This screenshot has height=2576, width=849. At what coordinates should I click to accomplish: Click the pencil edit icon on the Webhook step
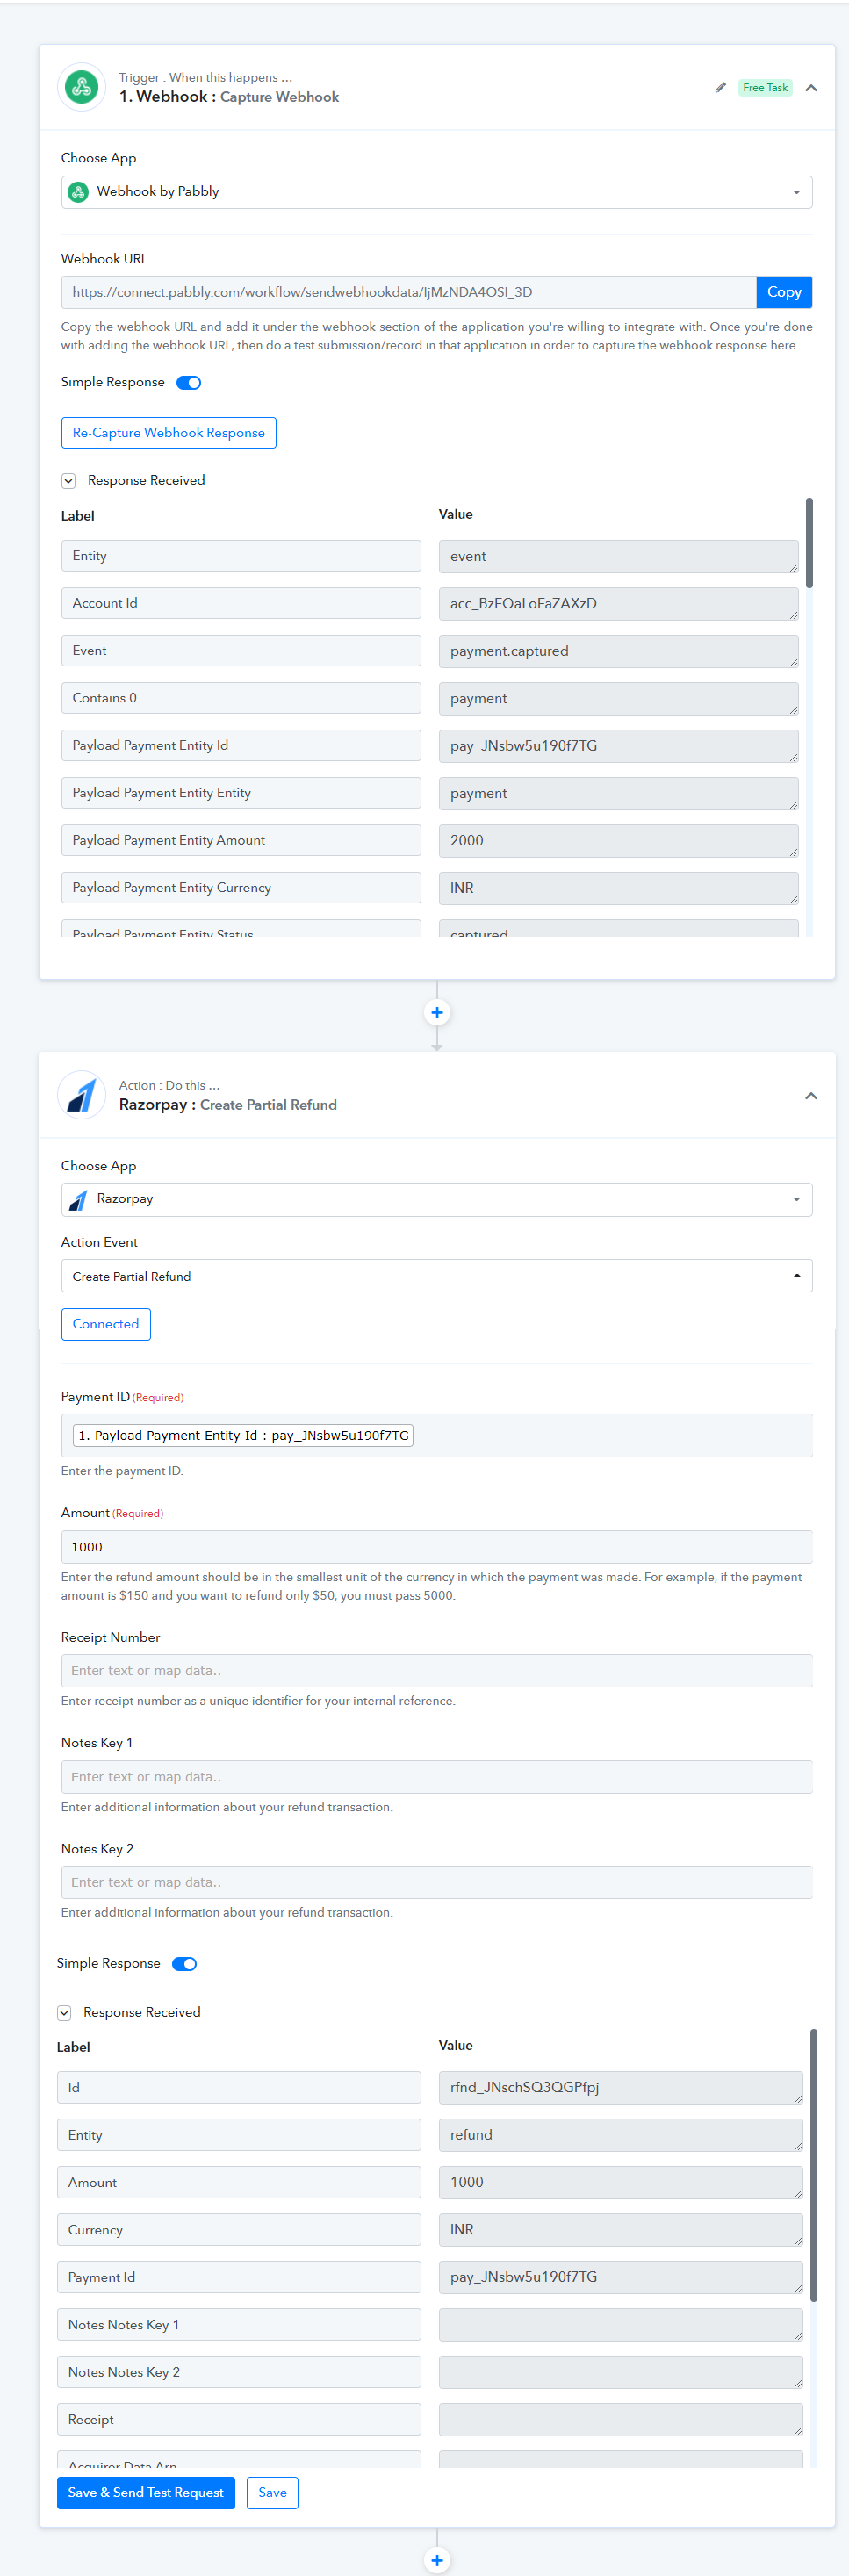(720, 88)
